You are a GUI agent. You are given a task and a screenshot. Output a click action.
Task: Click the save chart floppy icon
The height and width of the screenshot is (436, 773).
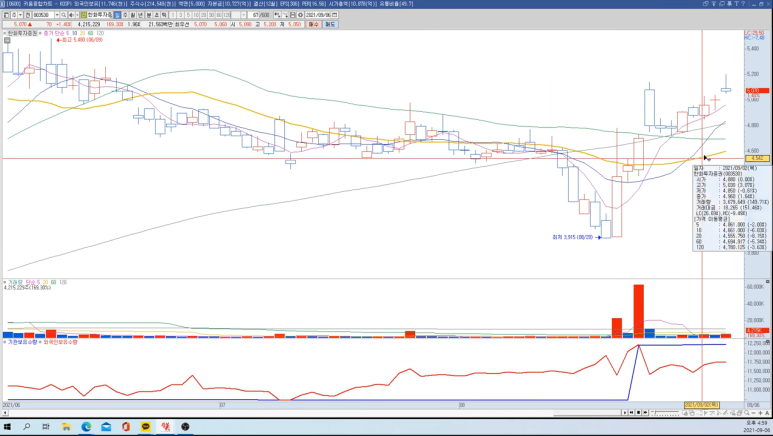292,15
